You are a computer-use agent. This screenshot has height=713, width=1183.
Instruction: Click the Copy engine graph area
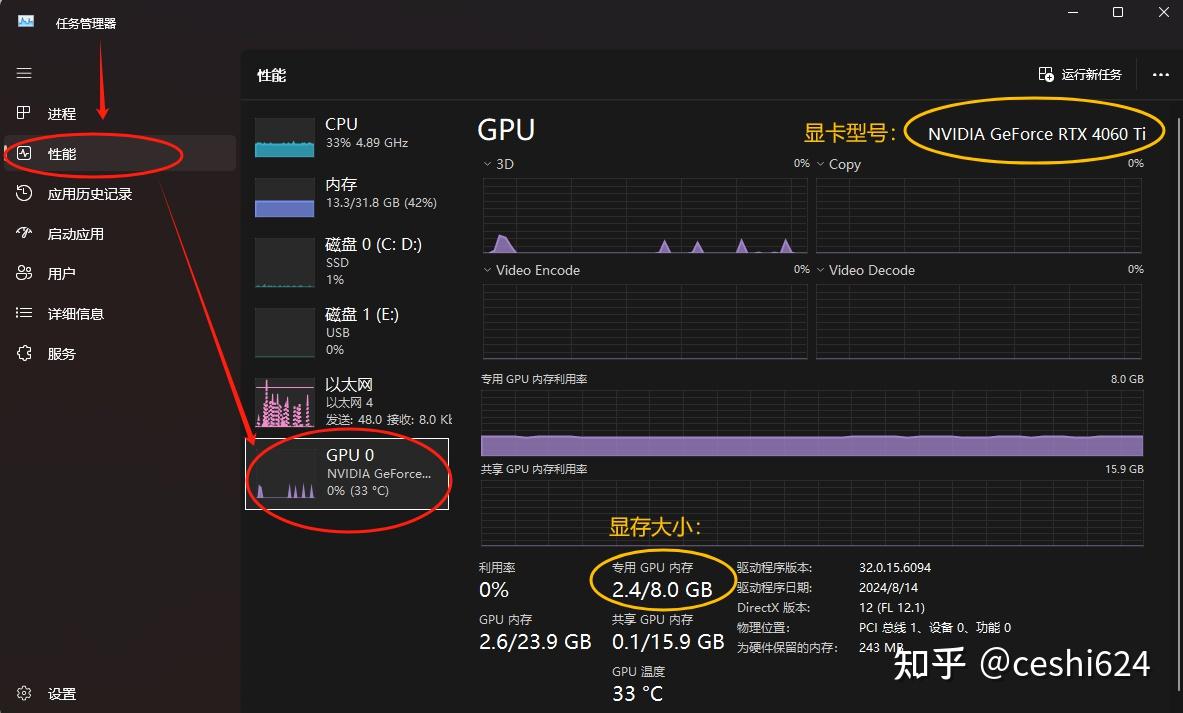coord(979,216)
